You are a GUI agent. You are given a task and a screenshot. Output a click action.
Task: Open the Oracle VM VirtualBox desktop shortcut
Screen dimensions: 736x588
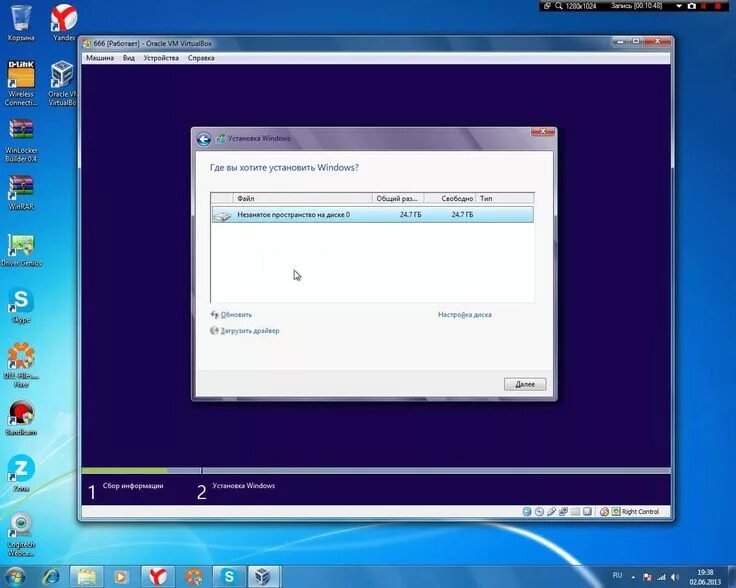(x=62, y=84)
